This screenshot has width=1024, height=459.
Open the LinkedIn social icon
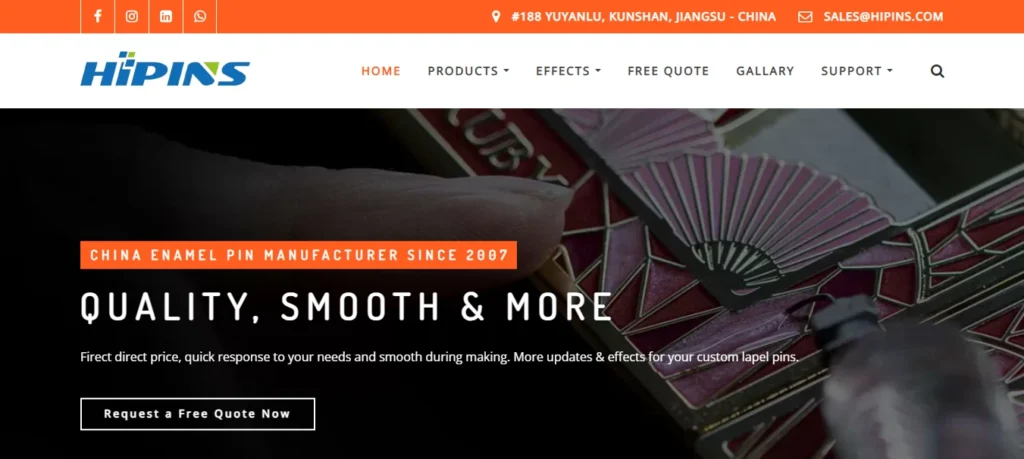point(166,16)
